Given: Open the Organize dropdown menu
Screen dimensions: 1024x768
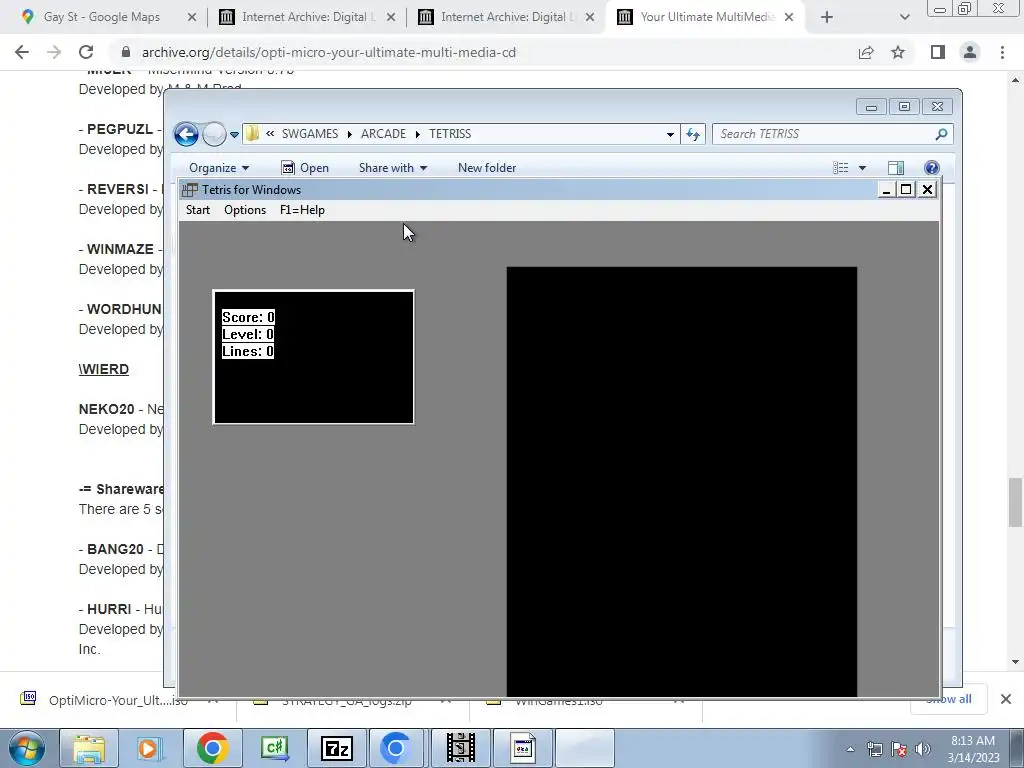Looking at the screenshot, I should coord(219,168).
